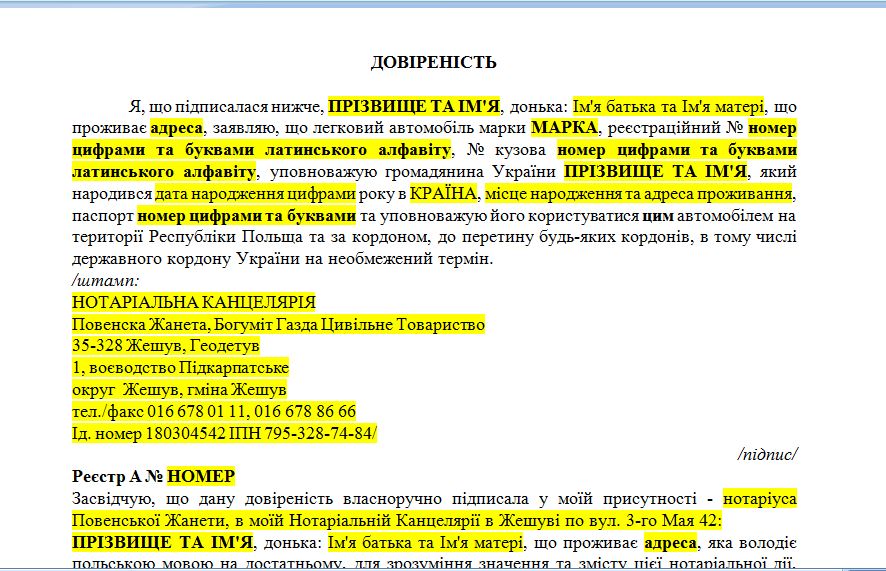Click the 'НОТАРІАЛЬНА КАНЦЕЛЯРІЯ' stamp line
This screenshot has height=571, width=886.
pyautogui.click(x=193, y=302)
